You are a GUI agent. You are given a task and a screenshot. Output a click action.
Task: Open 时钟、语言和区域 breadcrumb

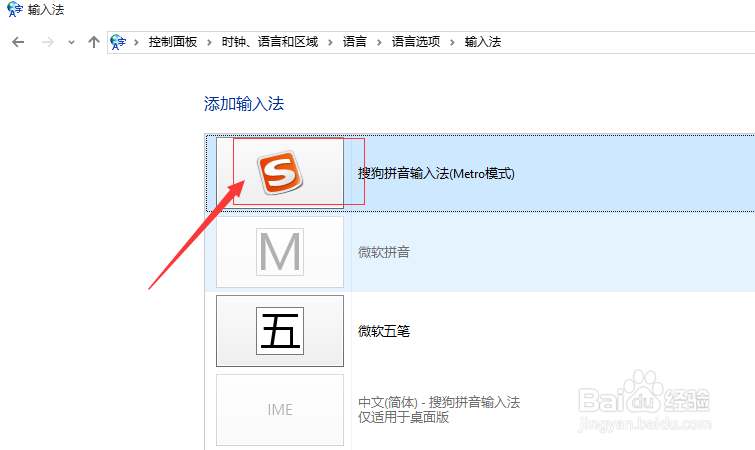[270, 42]
